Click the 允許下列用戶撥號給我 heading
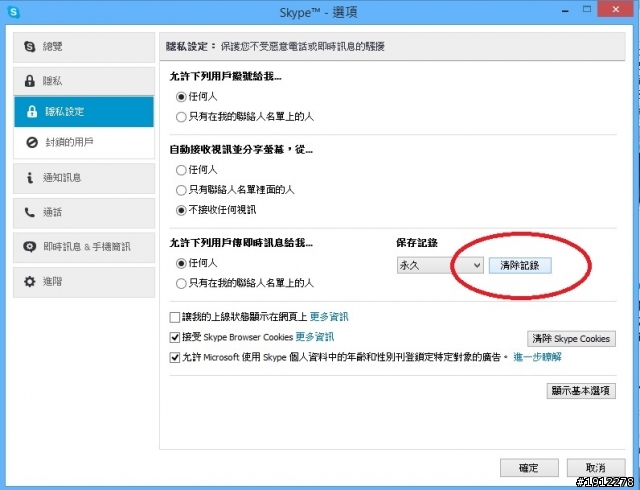 225,76
